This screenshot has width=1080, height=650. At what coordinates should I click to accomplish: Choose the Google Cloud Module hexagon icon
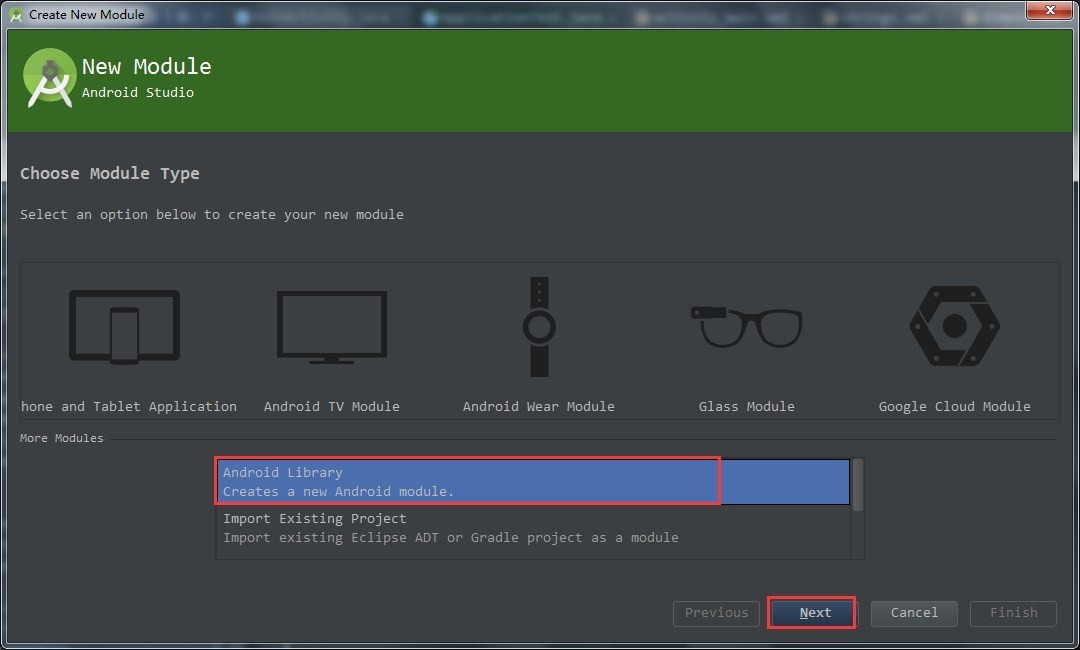coord(954,326)
